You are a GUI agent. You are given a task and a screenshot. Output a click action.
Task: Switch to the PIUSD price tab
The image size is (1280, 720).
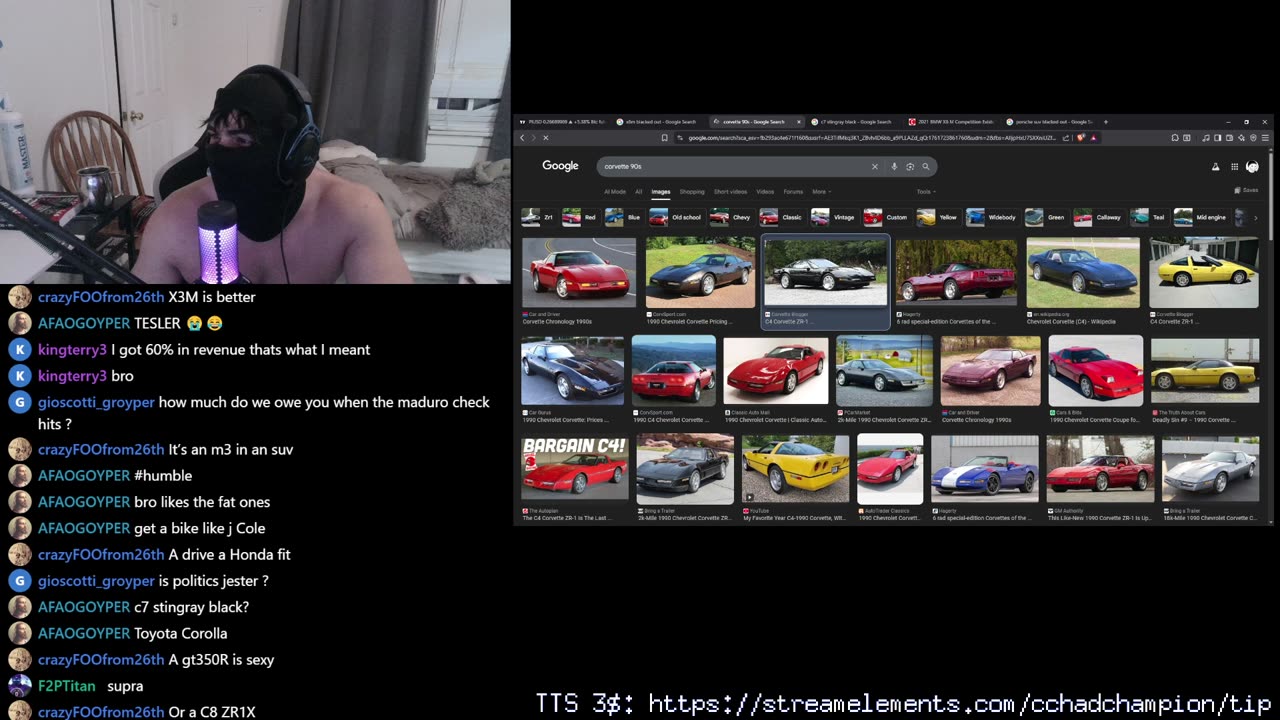click(563, 122)
